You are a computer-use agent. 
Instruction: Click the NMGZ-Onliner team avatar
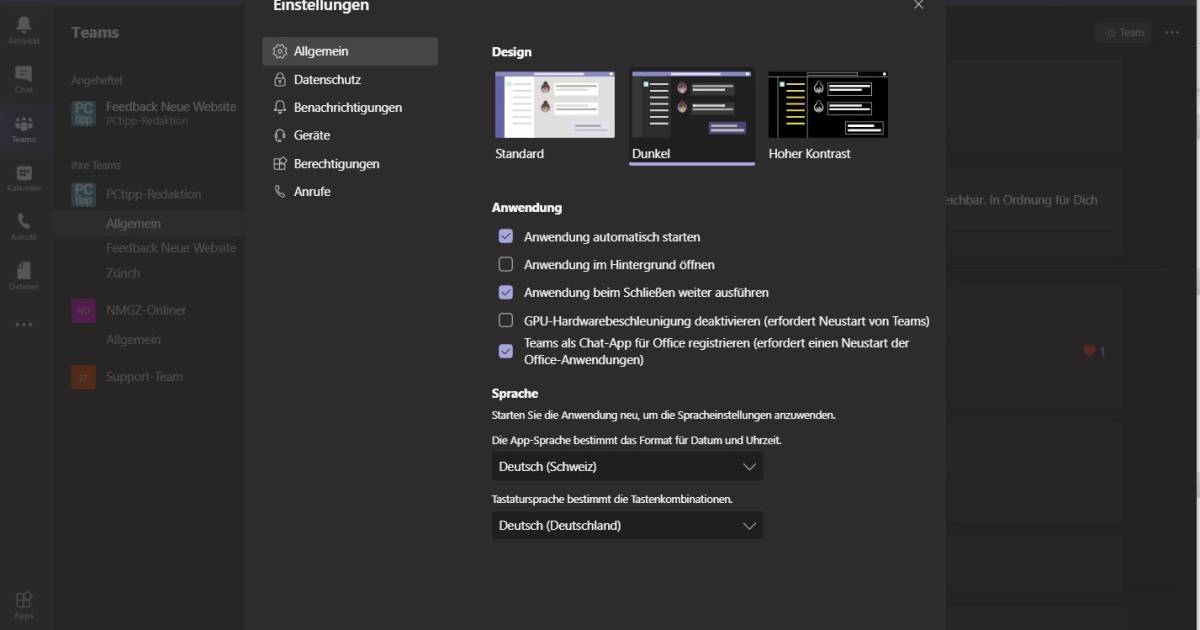[84, 310]
